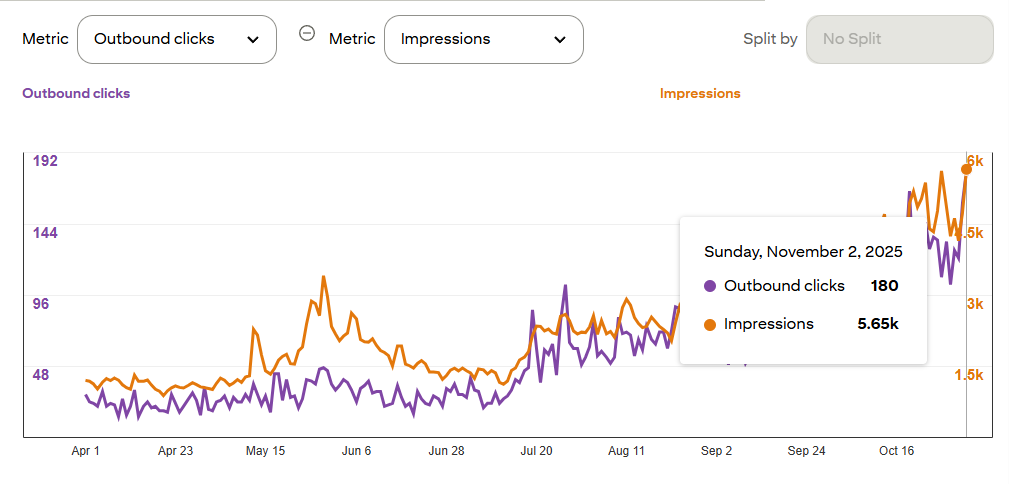Screen dimensions: 1009x484
Task: Click the Sep 2 date on the x-axis
Action: coord(716,451)
